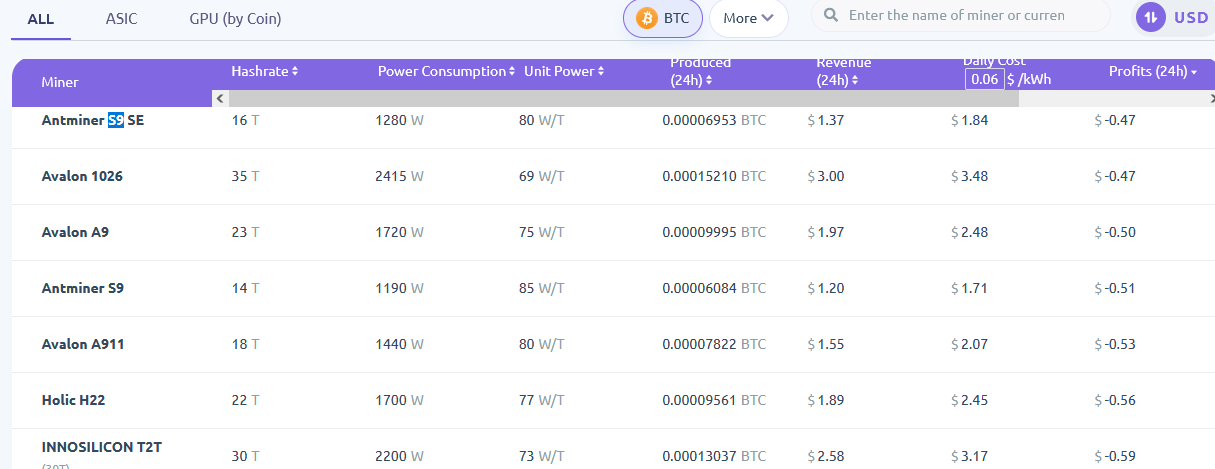Click the purple currency swap icon
This screenshot has width=1215, height=469.
point(1151,17)
